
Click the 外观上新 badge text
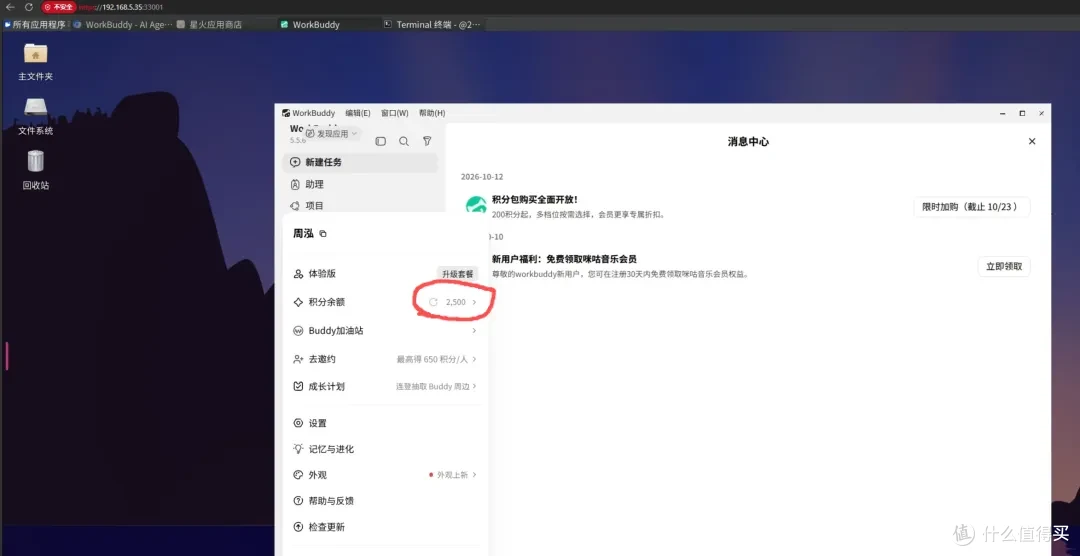coord(453,475)
